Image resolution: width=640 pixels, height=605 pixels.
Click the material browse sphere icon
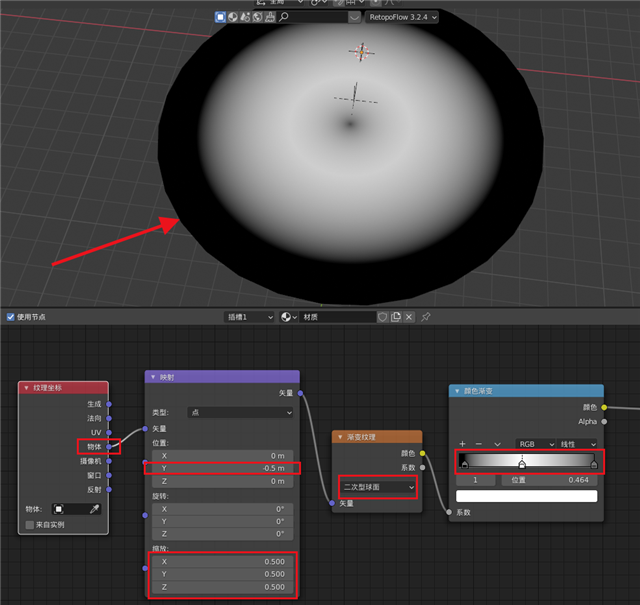tap(289, 317)
